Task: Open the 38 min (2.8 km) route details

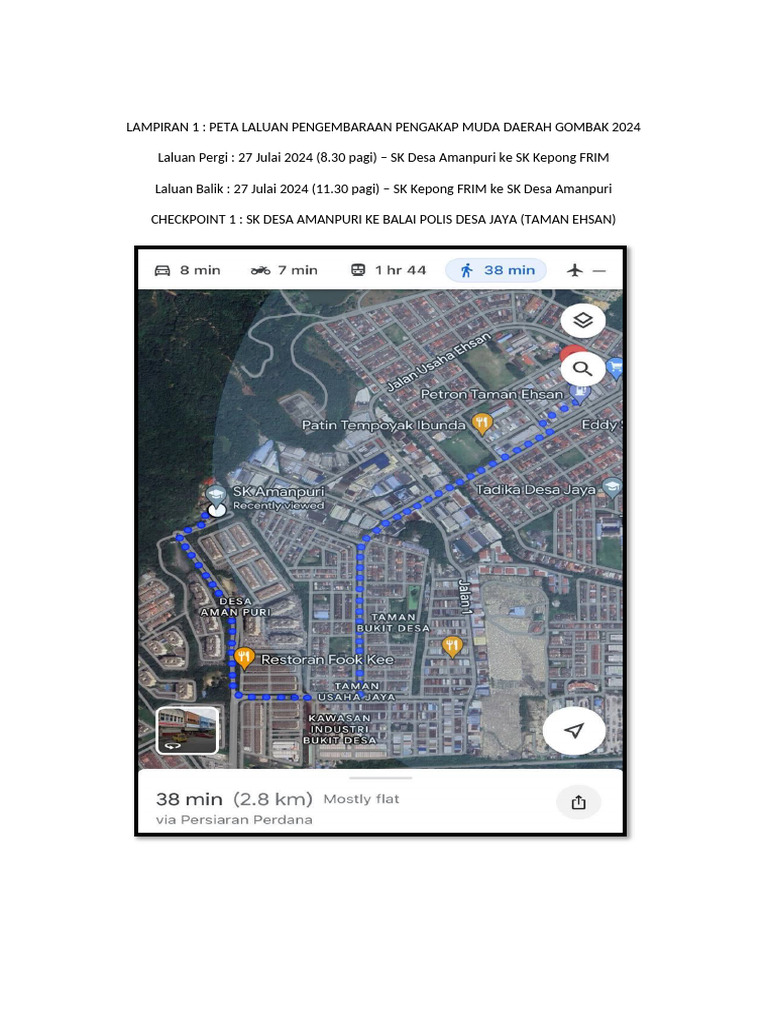Action: point(234,799)
